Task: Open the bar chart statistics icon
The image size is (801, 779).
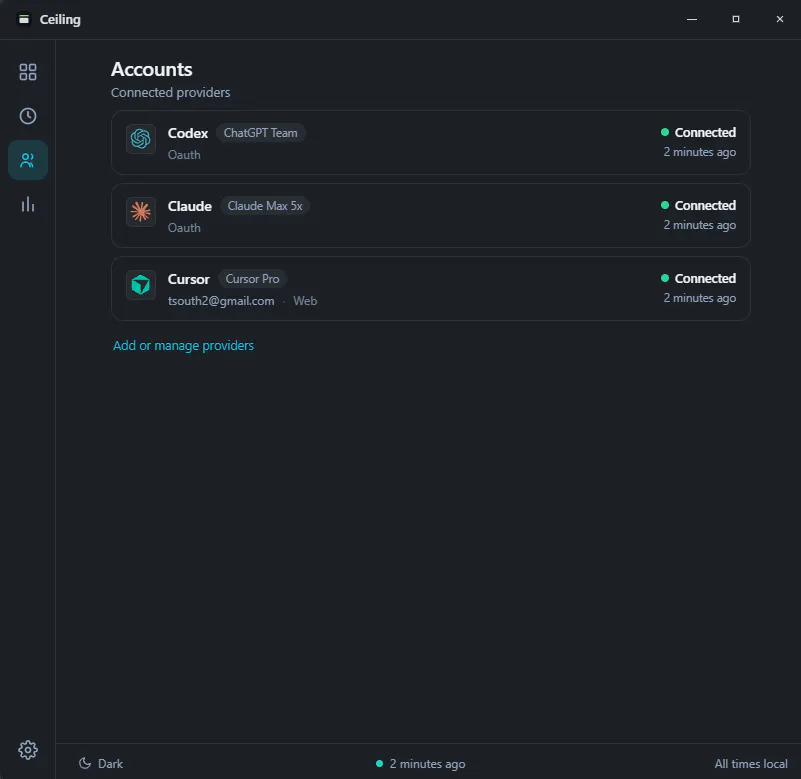Action: tap(28, 204)
